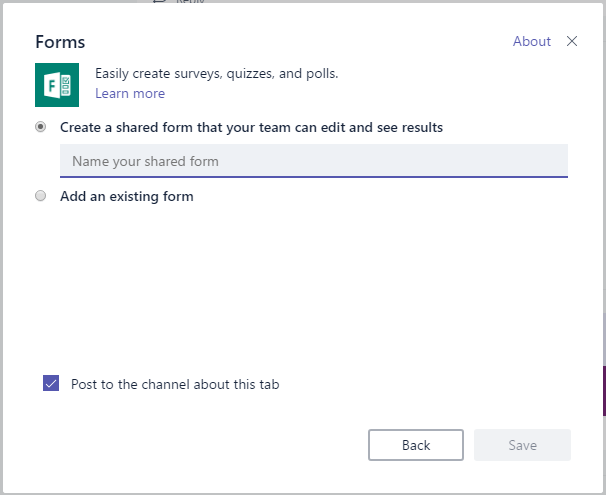Screen dimensions: 606x495
Task: Follow the Learn more link
Action: pos(130,94)
